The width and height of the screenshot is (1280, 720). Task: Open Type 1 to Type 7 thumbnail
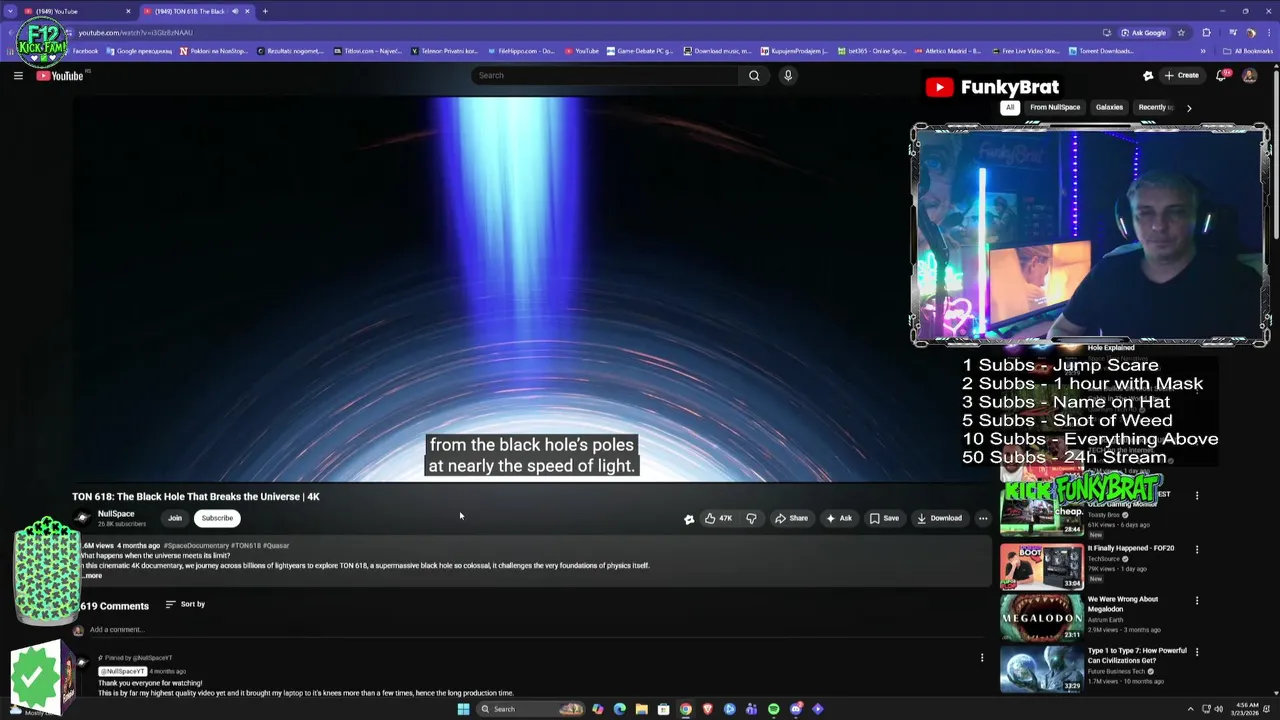pyautogui.click(x=1041, y=669)
